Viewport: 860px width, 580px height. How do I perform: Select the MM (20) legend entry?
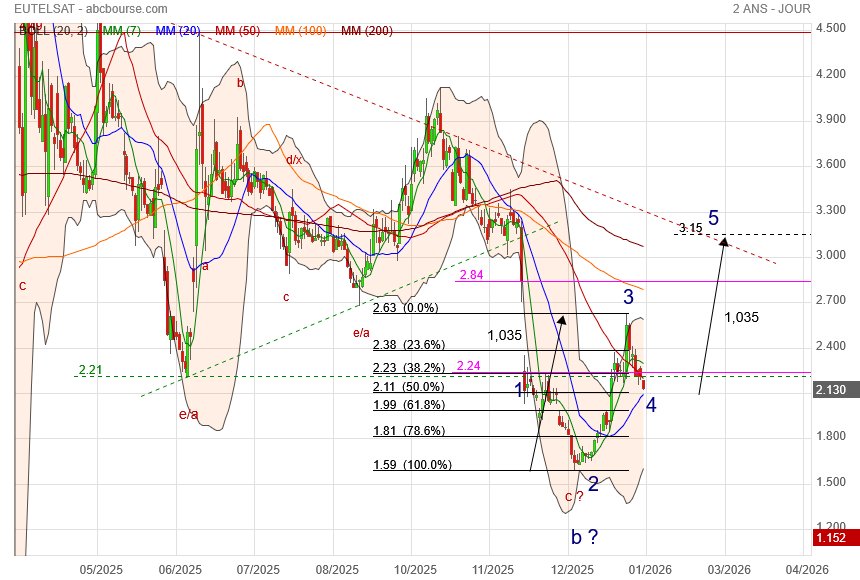(x=178, y=31)
